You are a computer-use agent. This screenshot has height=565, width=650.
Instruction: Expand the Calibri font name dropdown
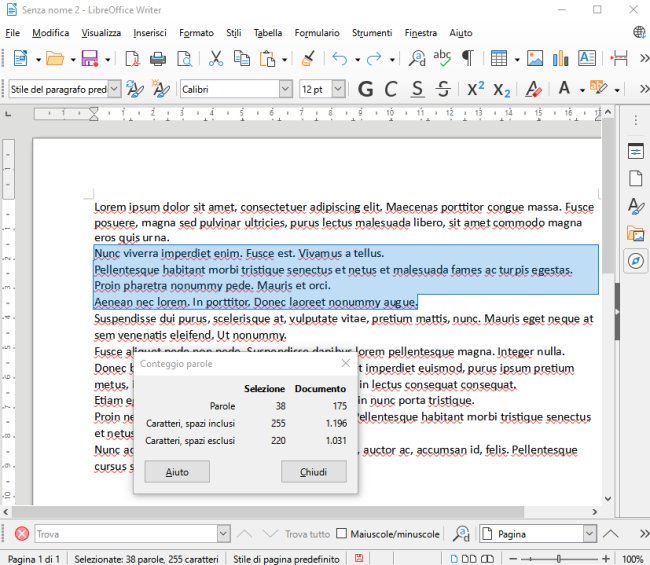pos(286,89)
